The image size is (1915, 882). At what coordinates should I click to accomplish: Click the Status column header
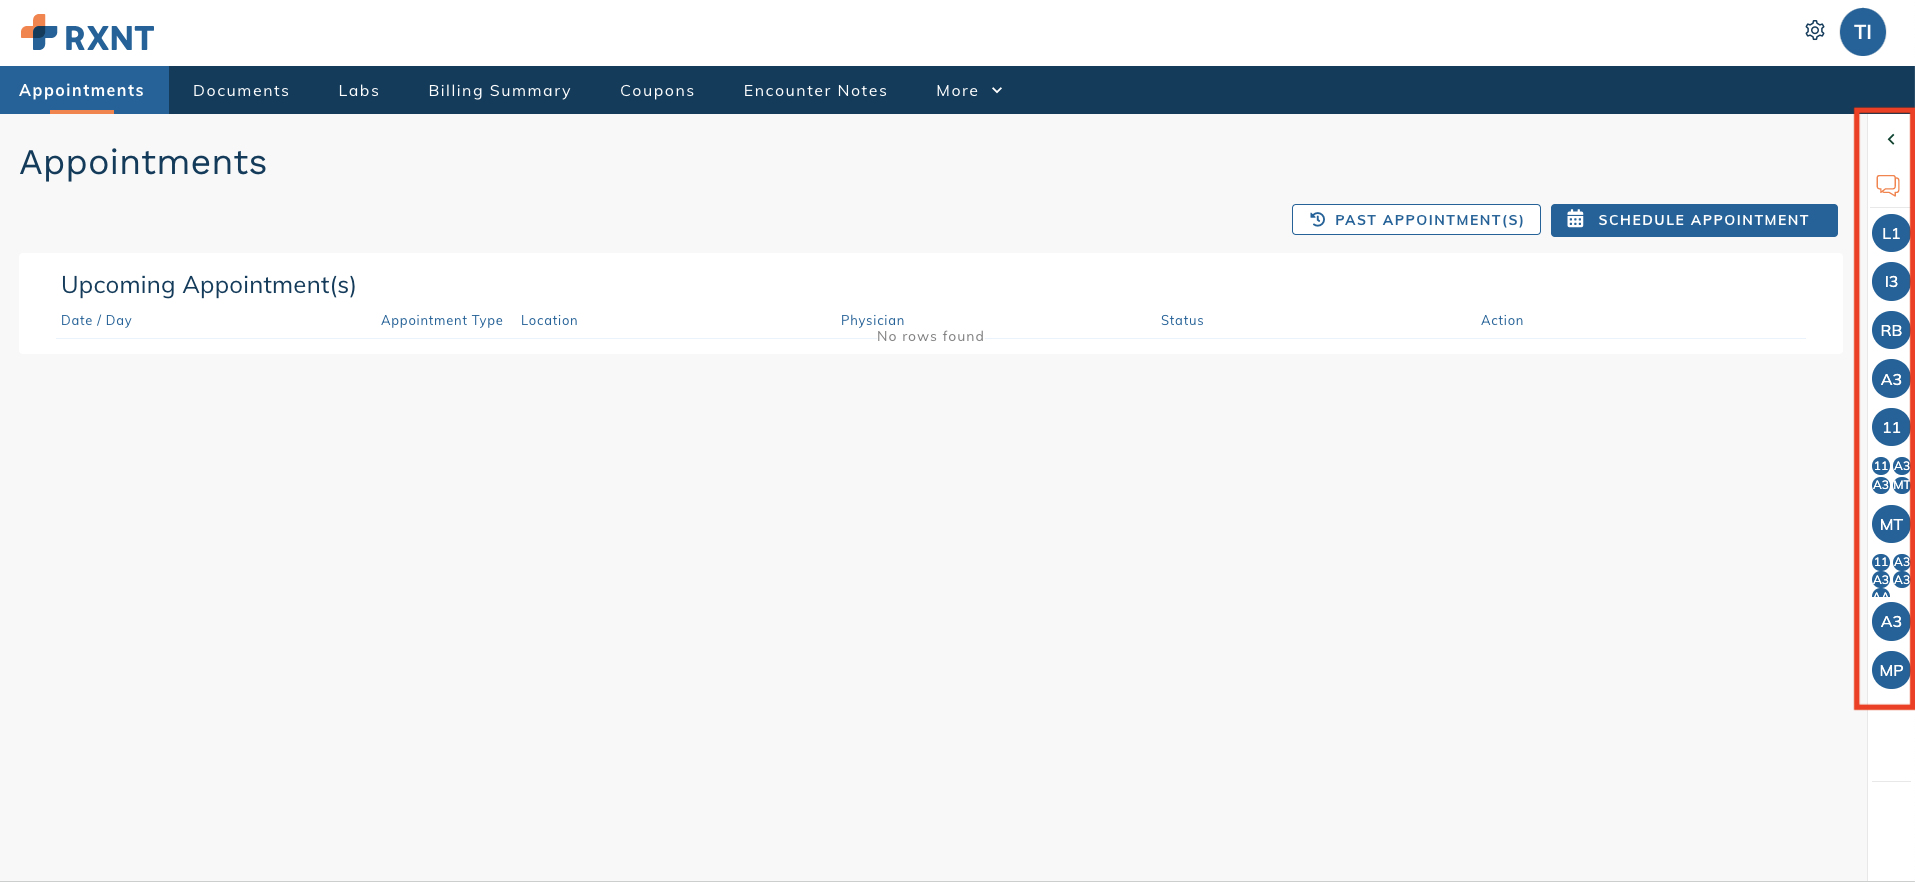(x=1182, y=320)
